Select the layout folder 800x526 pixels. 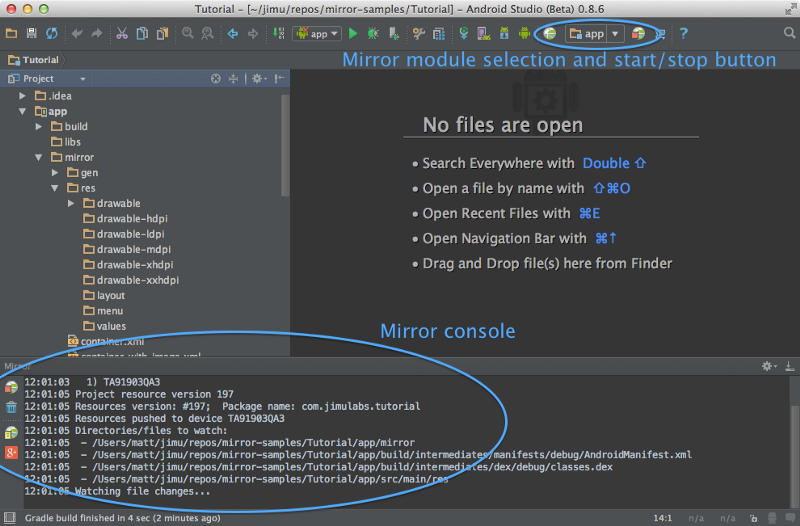coord(104,295)
